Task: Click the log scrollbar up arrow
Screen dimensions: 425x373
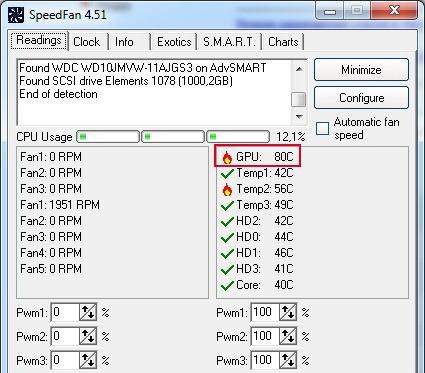Action: (x=299, y=69)
